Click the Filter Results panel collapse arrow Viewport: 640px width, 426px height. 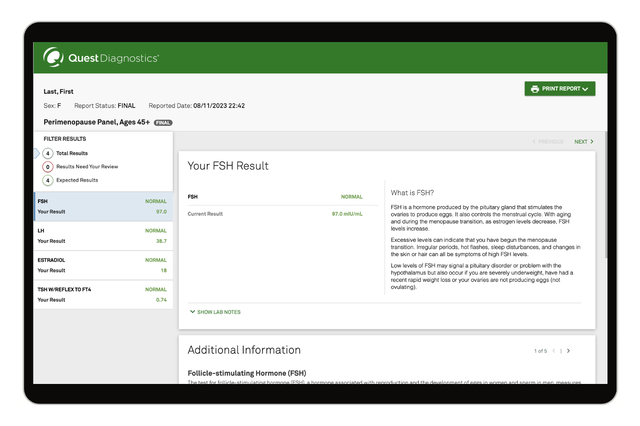tap(37, 153)
